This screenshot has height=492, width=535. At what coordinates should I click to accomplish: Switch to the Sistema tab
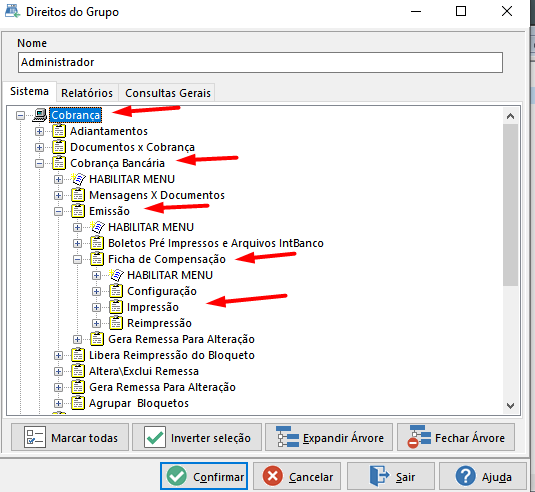[x=29, y=91]
